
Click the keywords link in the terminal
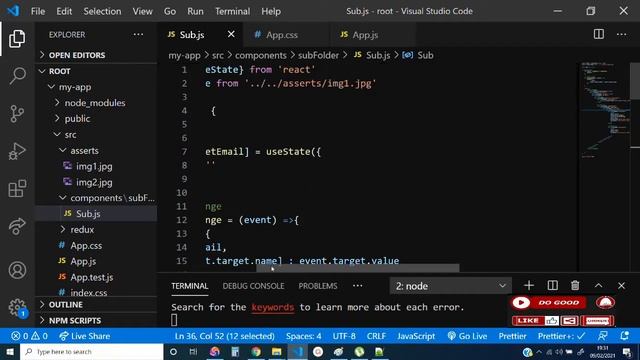[273, 307]
